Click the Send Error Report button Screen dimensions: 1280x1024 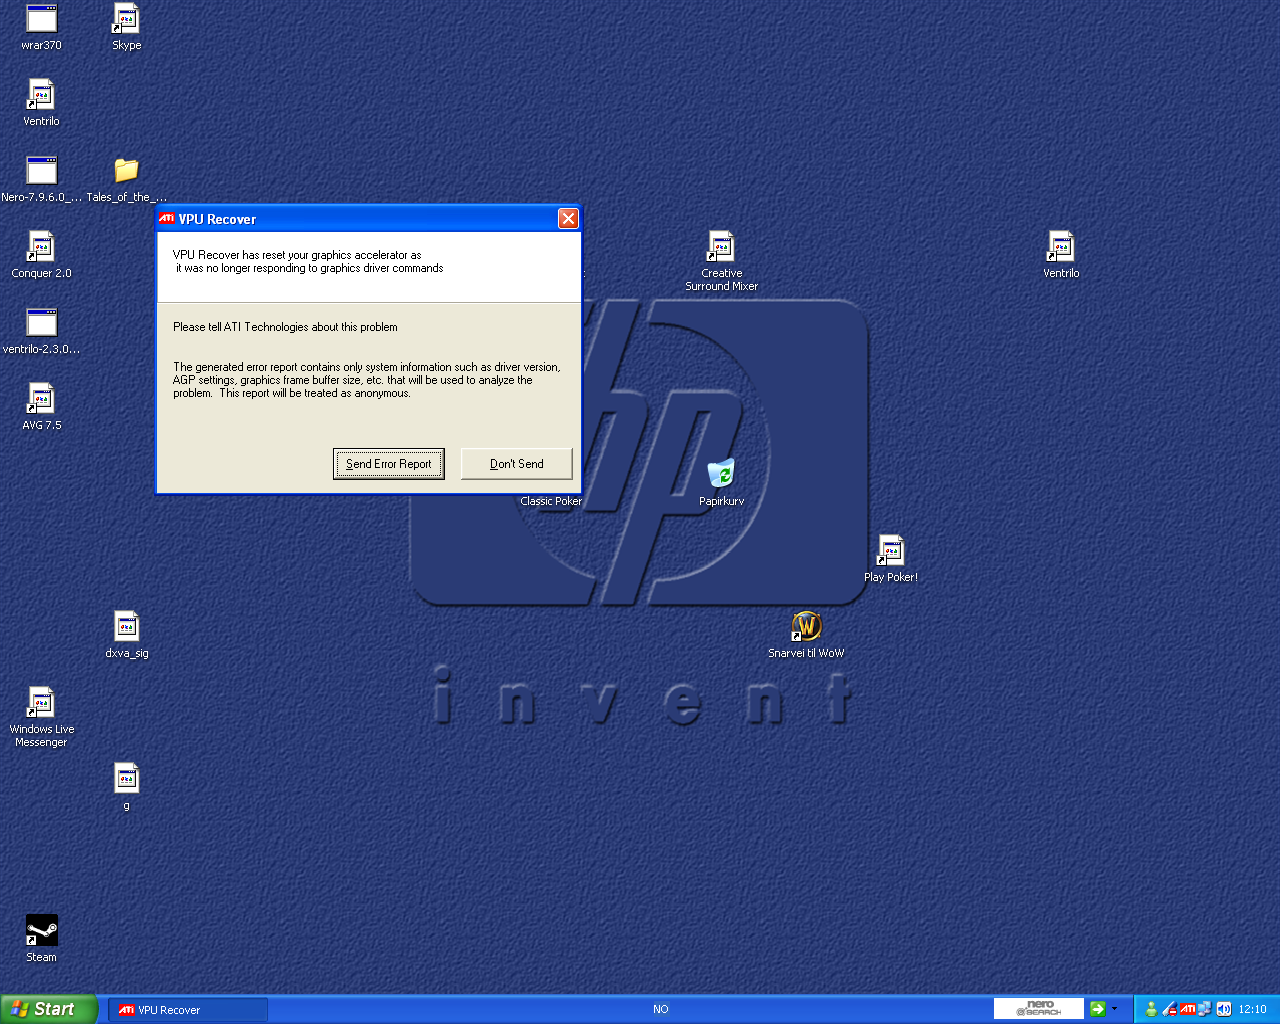[388, 464]
